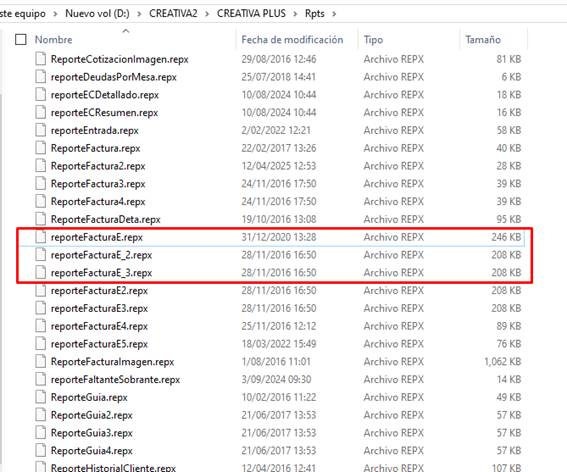Screen dimensions: 567x472
Task: Click the file icon of reporteFacturaE5.repx
Action: pos(40,344)
